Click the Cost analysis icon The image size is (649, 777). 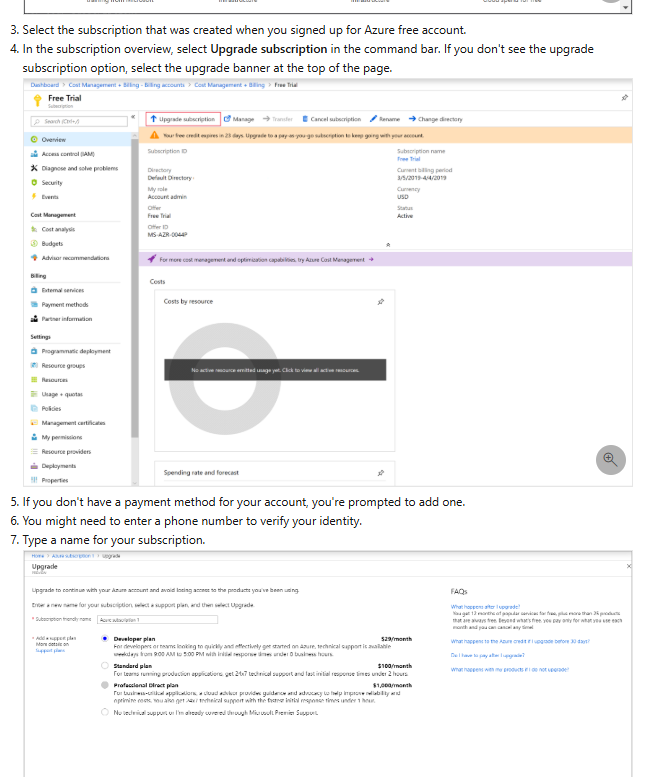coord(34,229)
